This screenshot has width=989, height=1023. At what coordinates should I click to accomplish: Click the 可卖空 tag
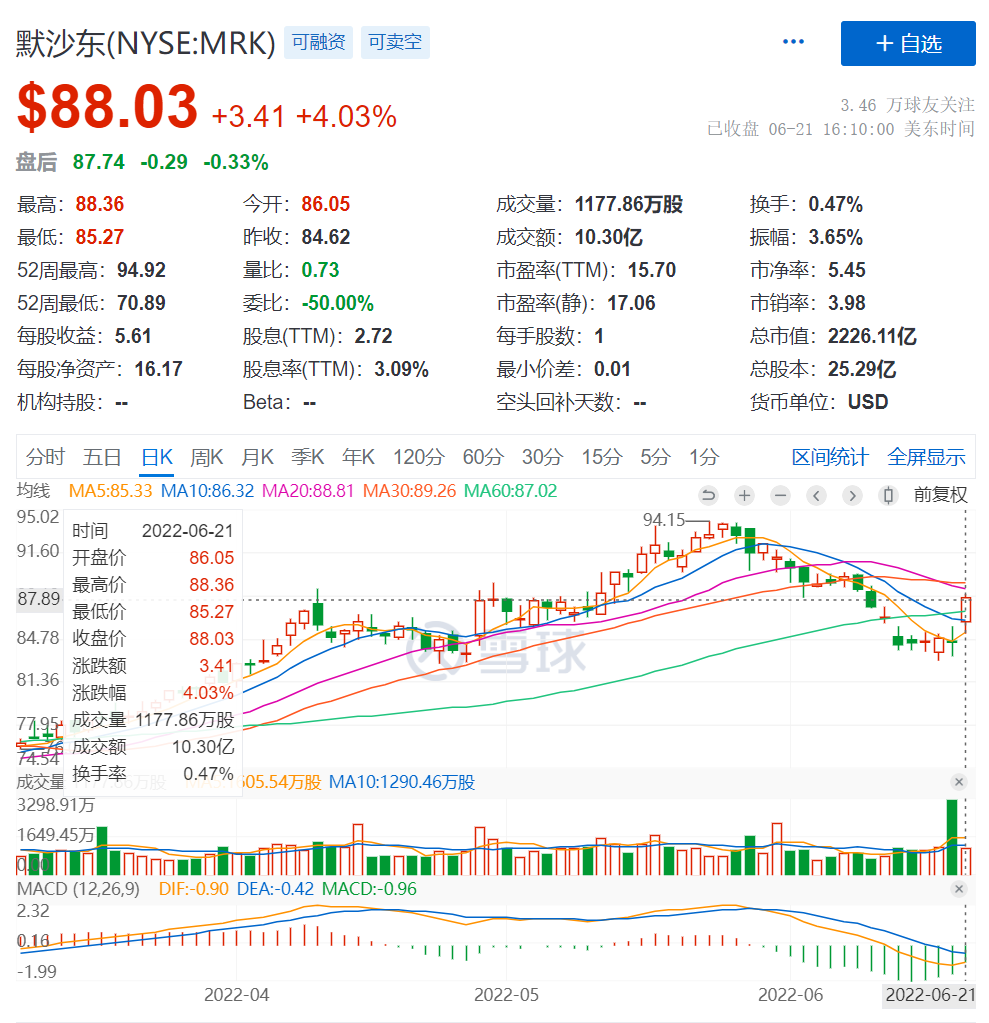point(395,42)
